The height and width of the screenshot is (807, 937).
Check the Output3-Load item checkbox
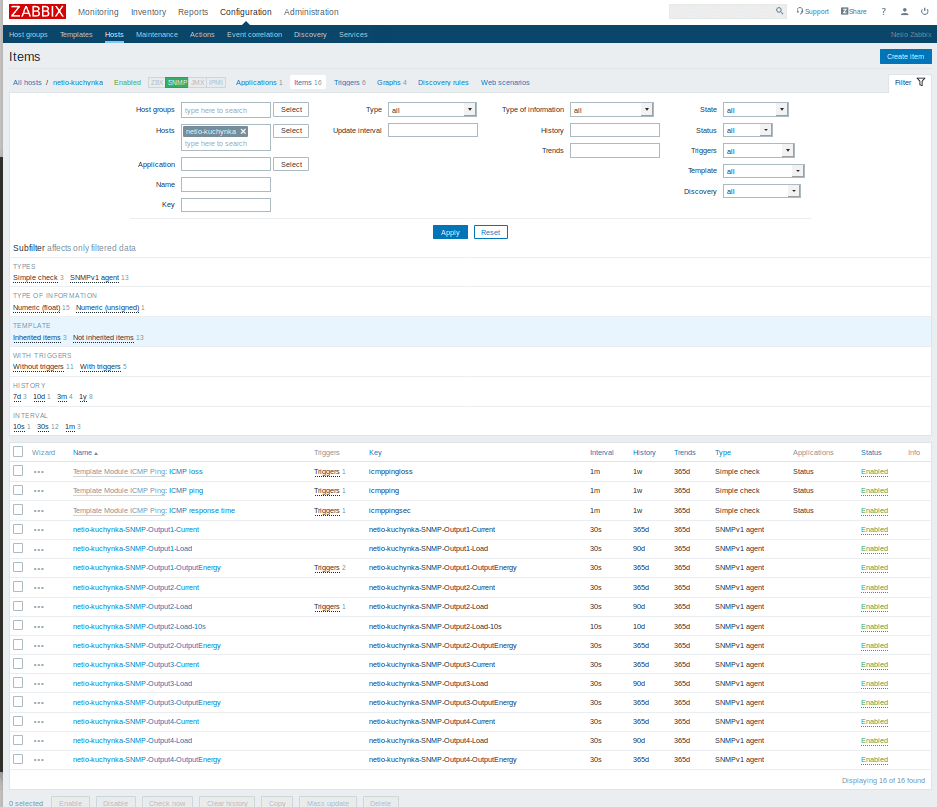[18, 683]
